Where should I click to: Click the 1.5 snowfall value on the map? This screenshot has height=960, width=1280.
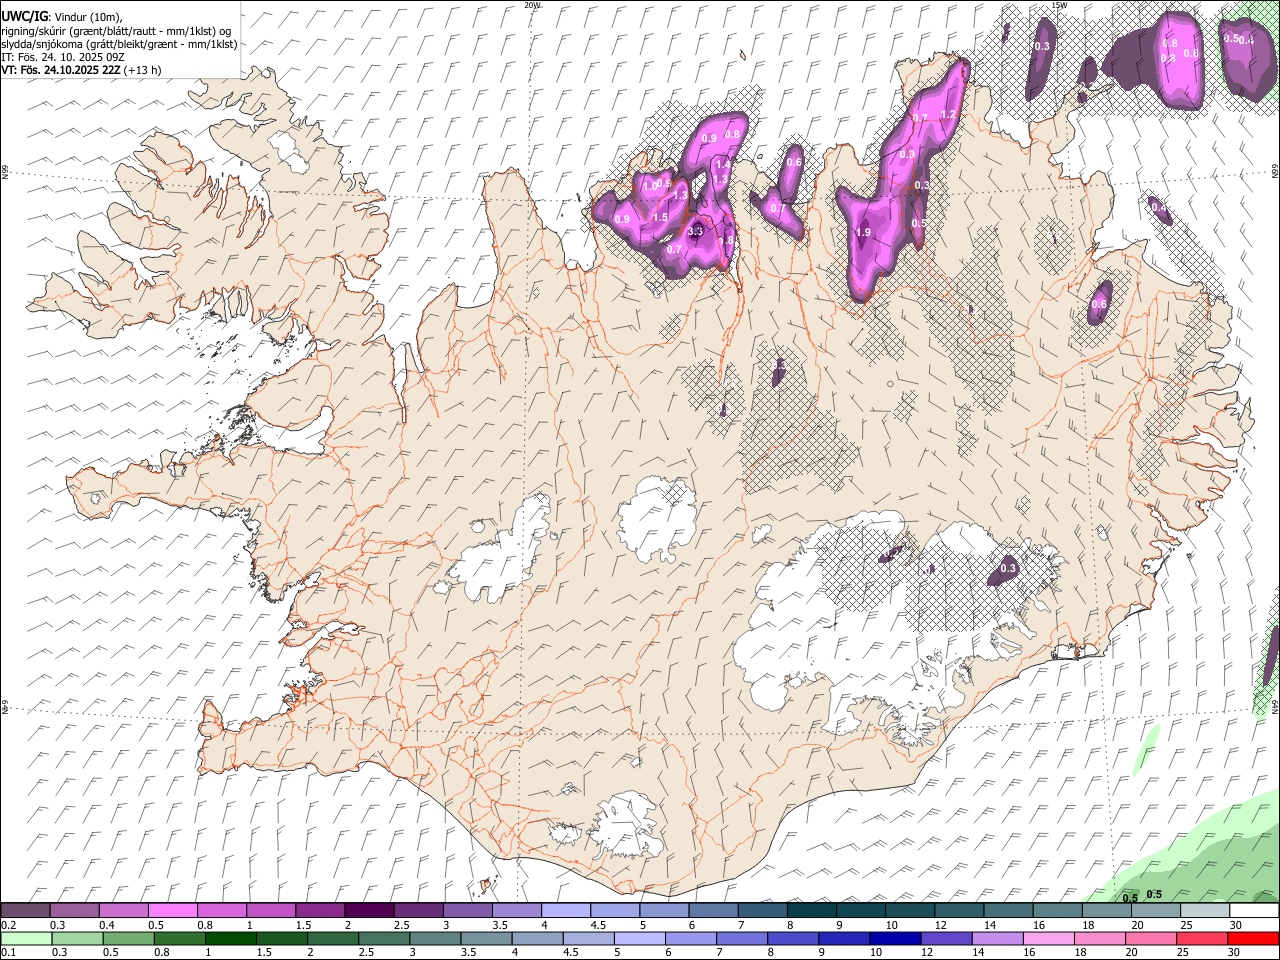[660, 217]
